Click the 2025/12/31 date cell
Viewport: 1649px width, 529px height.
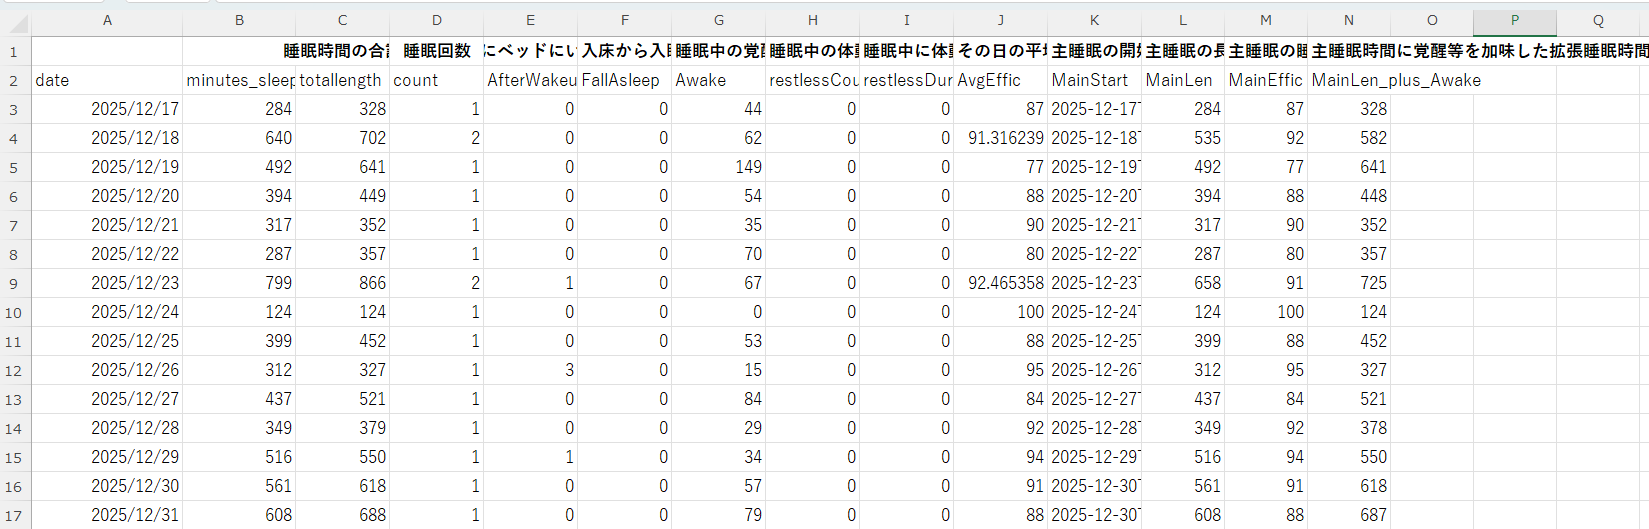[107, 515]
